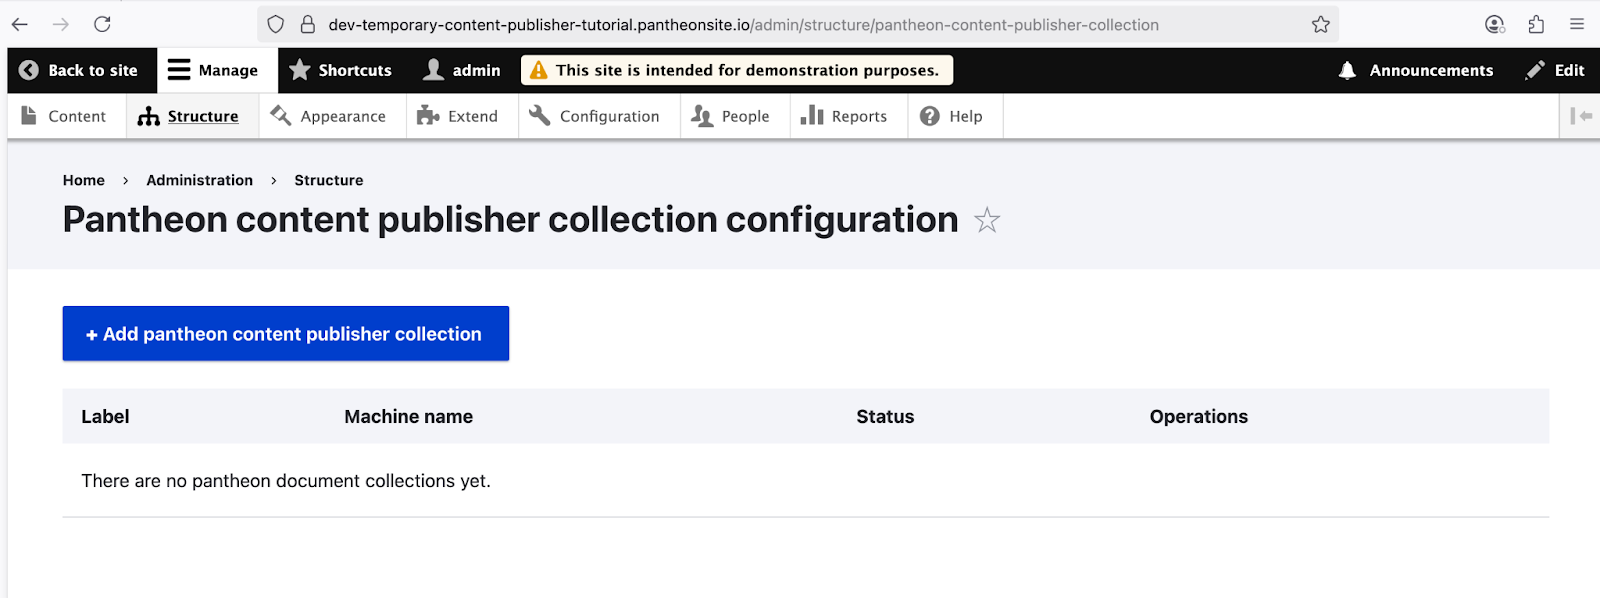Toggle the Manage toolbar tray
Viewport: 1600px width, 598px height.
click(213, 70)
